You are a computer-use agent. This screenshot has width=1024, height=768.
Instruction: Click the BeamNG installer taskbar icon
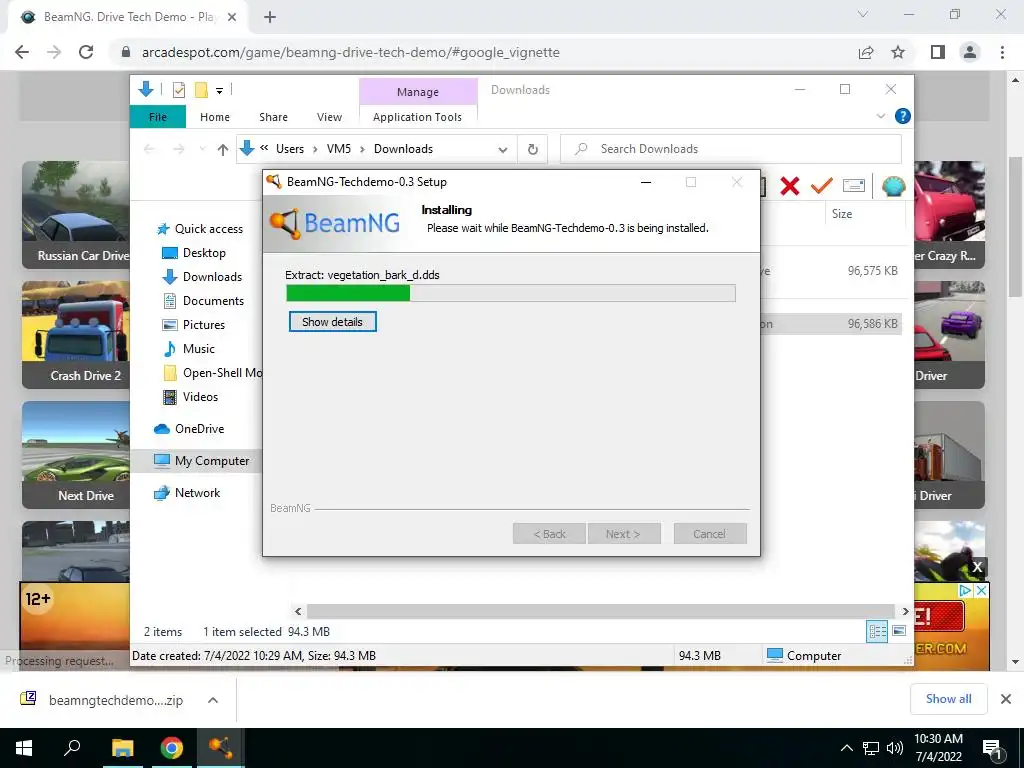tap(220, 748)
